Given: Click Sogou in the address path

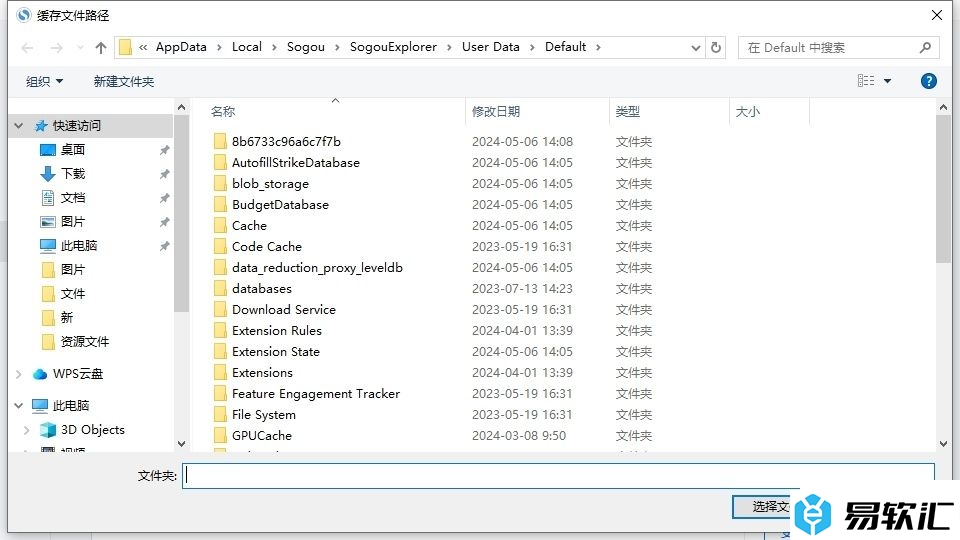Looking at the screenshot, I should click(x=306, y=47).
